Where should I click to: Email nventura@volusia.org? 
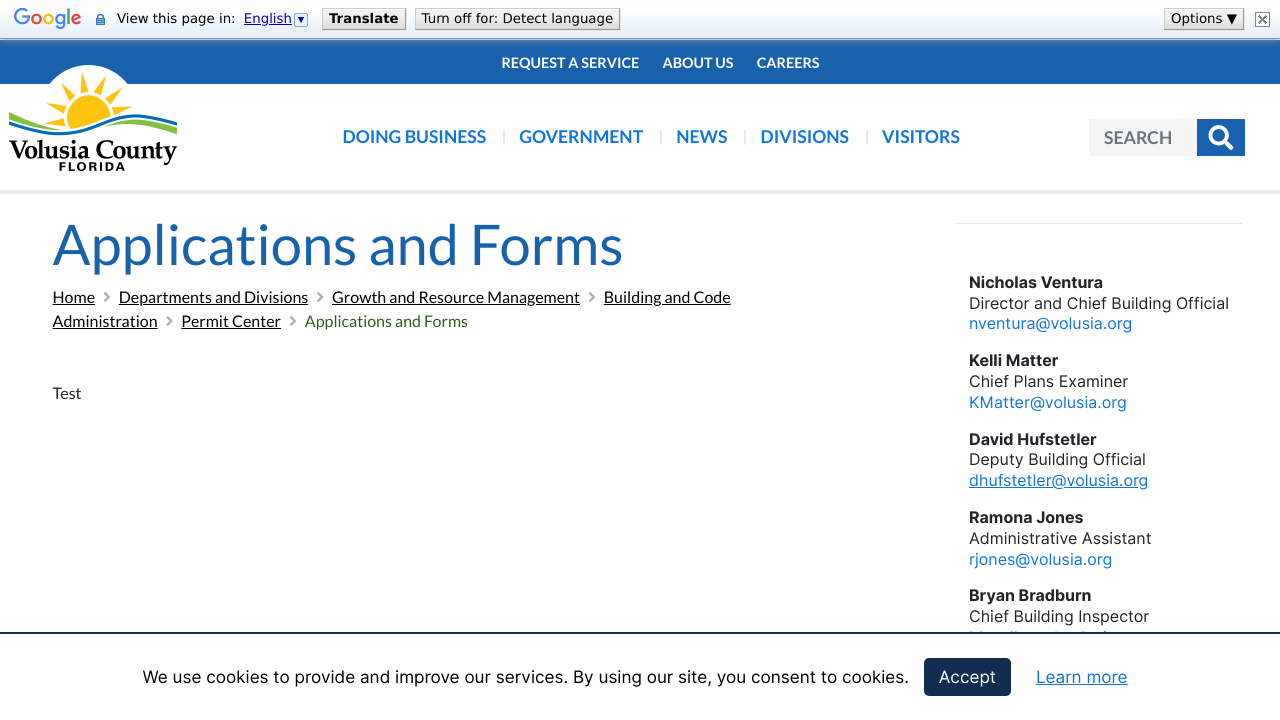click(x=1050, y=324)
